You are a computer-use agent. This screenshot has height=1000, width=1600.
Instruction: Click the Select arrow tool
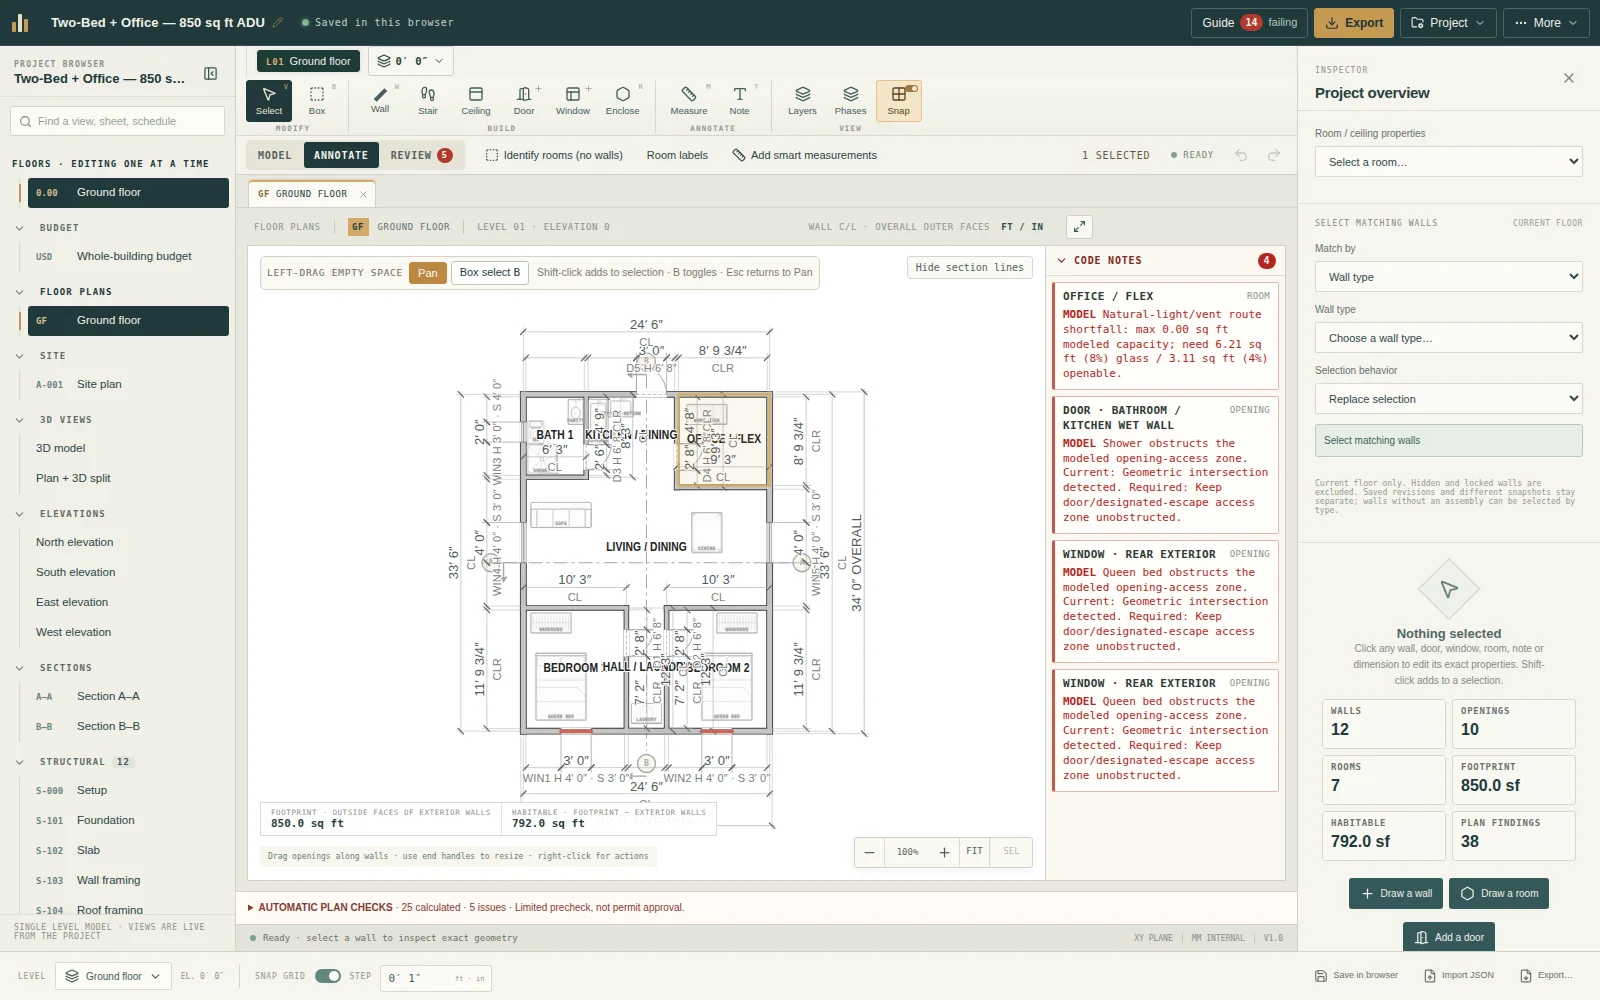[x=269, y=100]
